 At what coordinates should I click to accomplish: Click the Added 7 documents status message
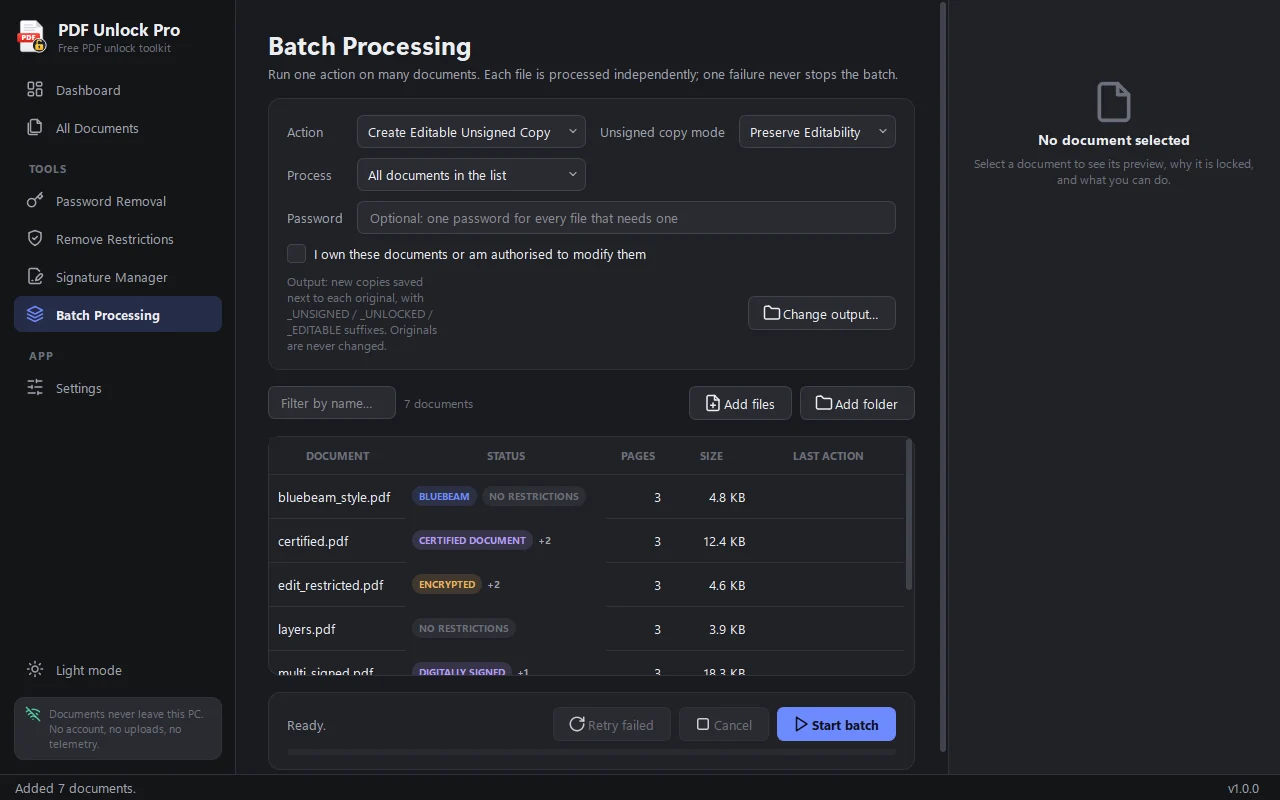click(75, 789)
